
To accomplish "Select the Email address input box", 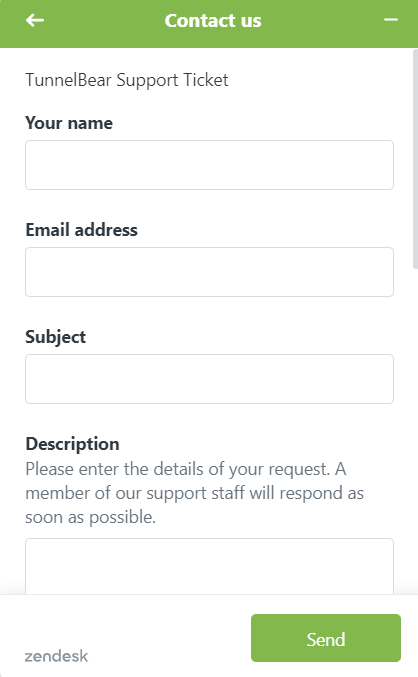I will [x=209, y=272].
